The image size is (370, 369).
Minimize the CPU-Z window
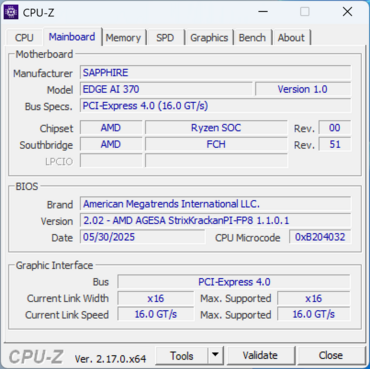(263, 12)
